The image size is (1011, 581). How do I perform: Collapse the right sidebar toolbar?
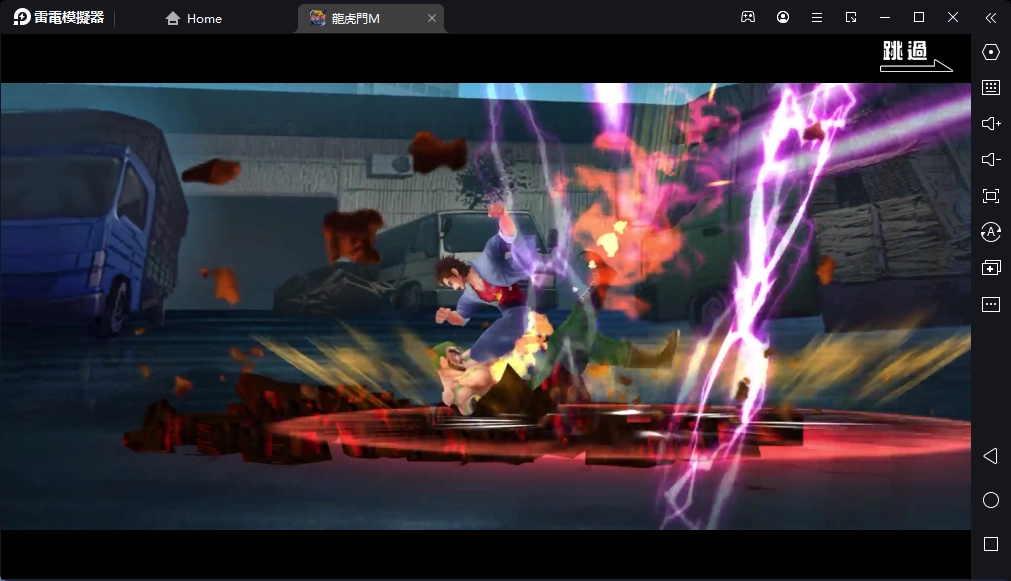(x=991, y=17)
